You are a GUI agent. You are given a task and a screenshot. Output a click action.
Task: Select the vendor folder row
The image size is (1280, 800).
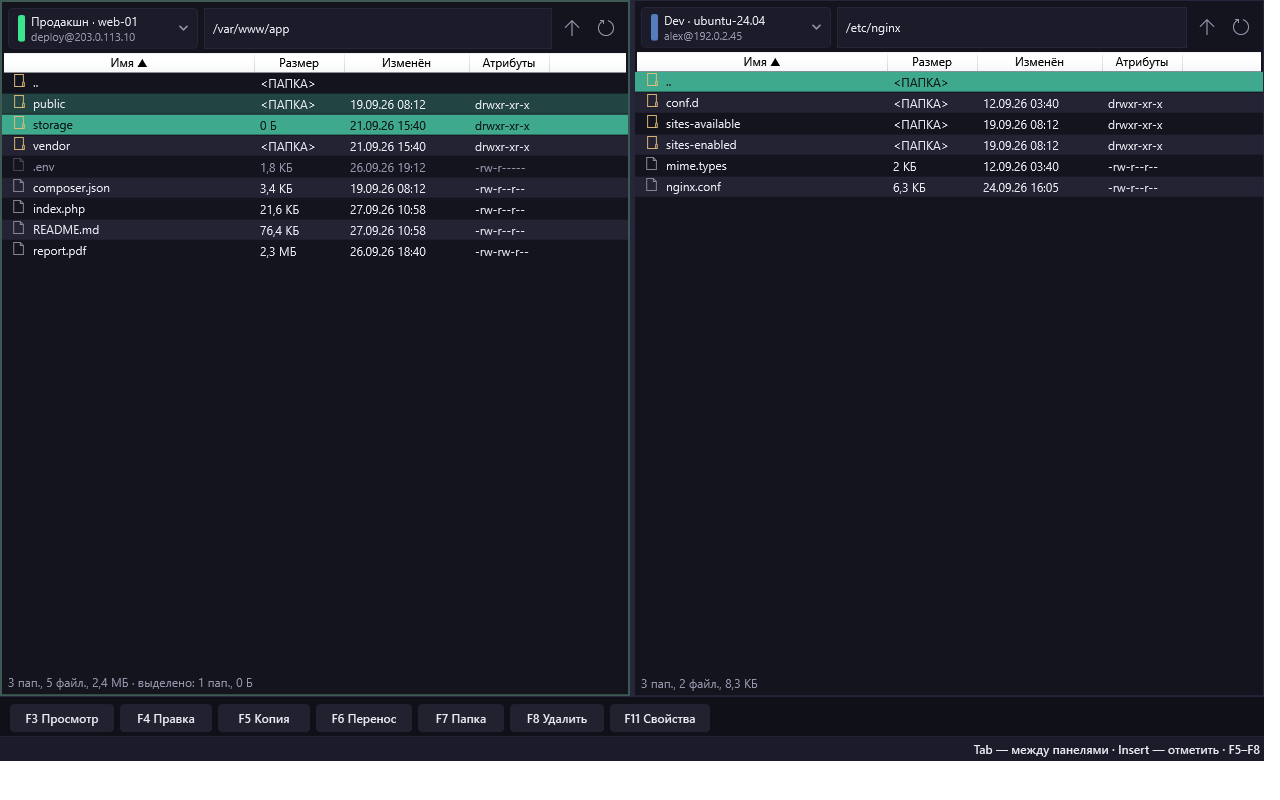click(315, 146)
